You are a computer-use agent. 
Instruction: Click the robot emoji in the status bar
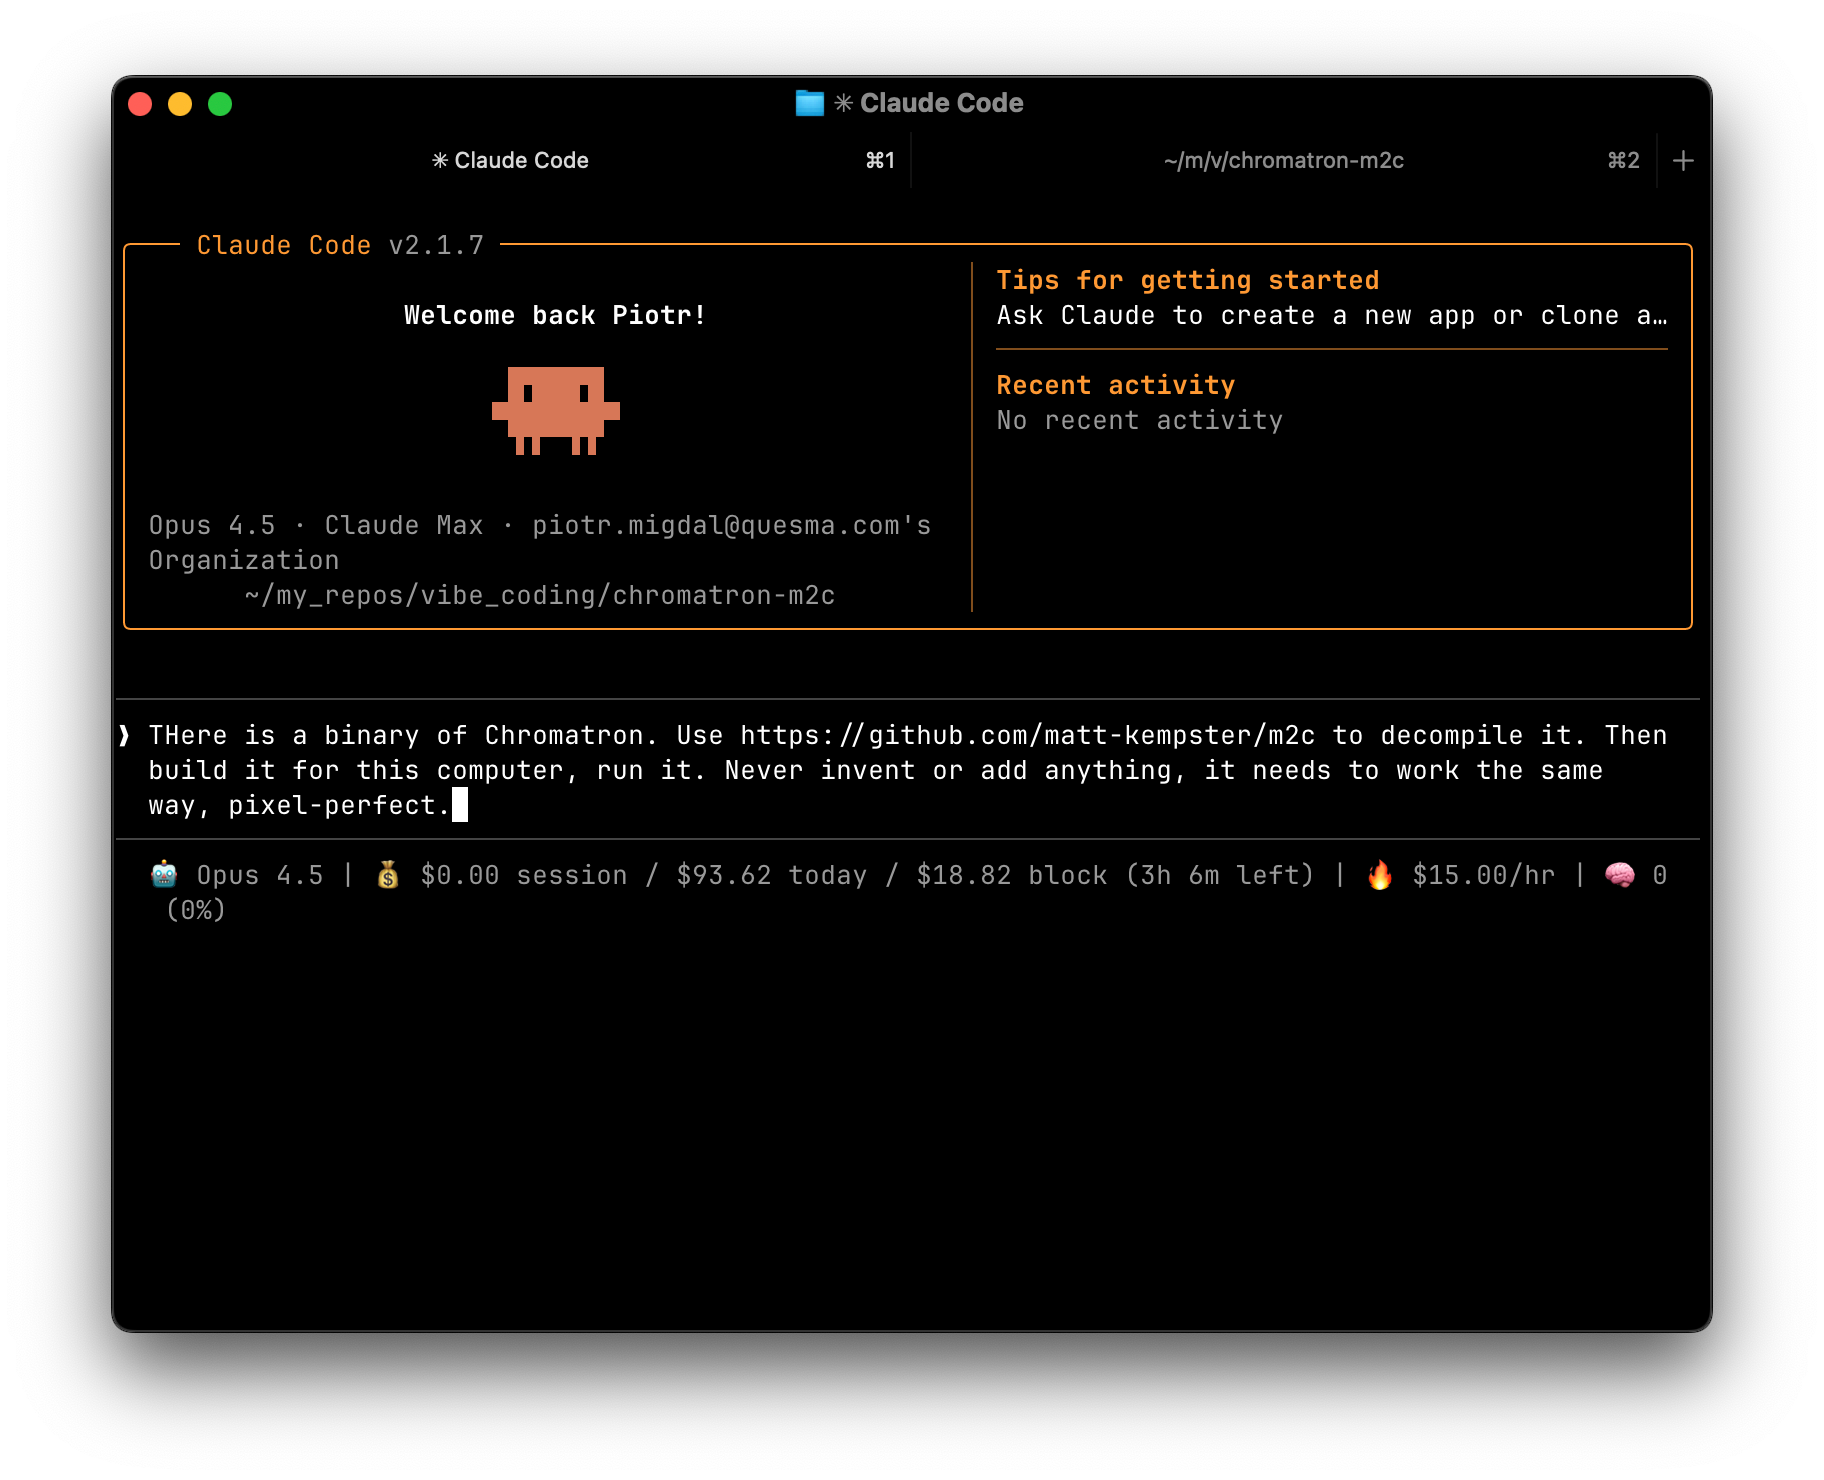pyautogui.click(x=162, y=874)
